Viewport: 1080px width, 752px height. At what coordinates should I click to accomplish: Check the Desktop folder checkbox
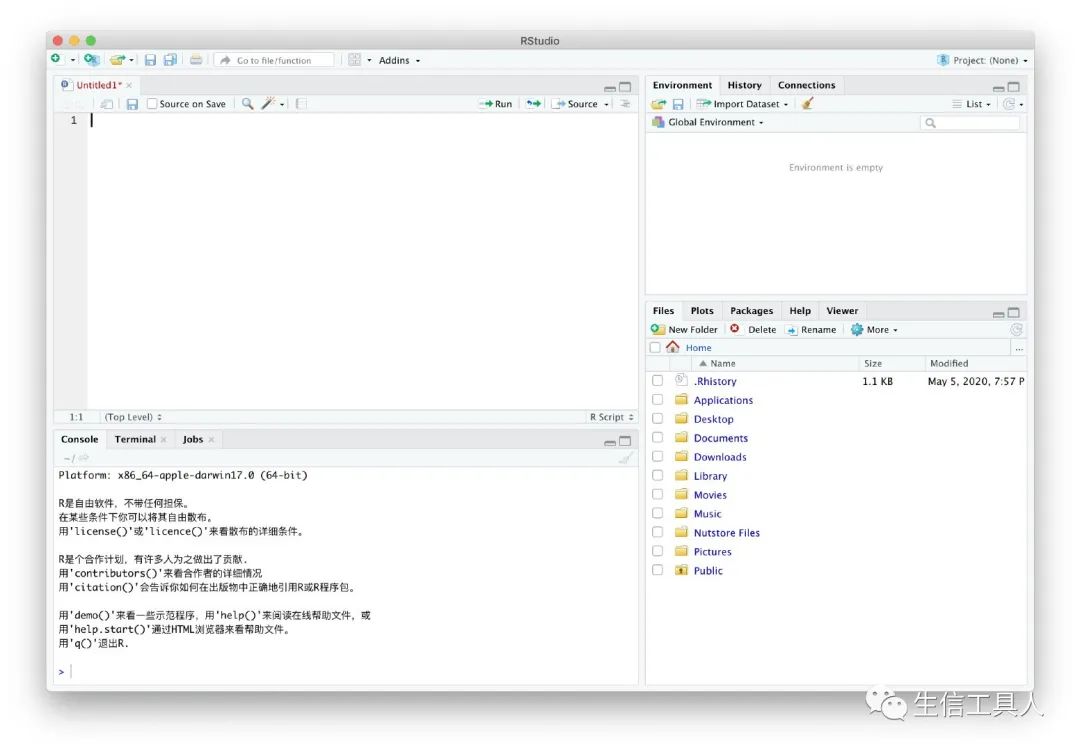click(658, 418)
